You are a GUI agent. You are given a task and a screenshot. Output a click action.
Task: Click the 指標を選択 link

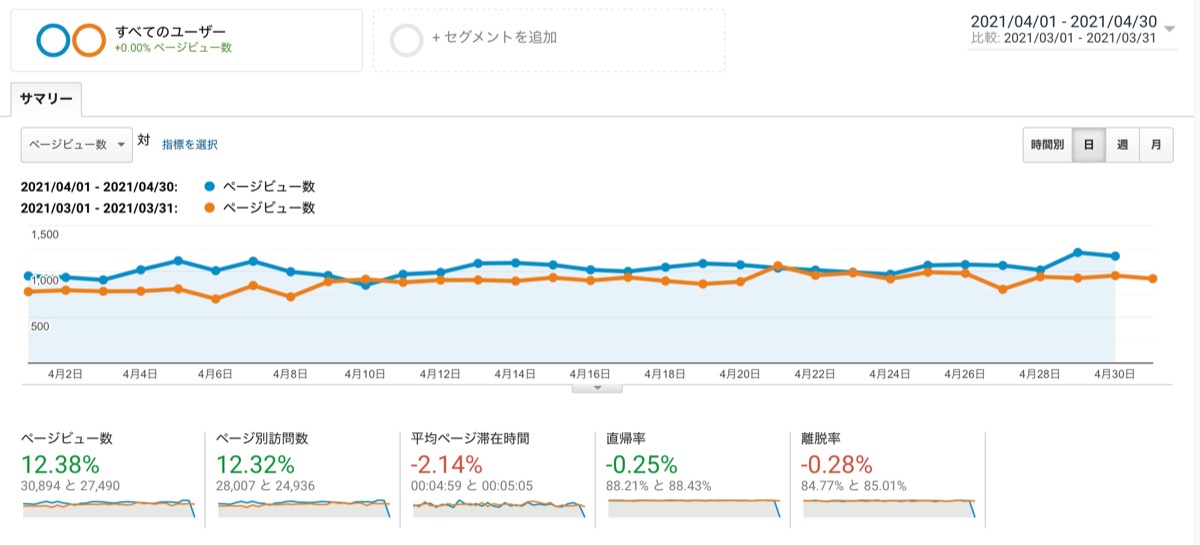[190, 145]
